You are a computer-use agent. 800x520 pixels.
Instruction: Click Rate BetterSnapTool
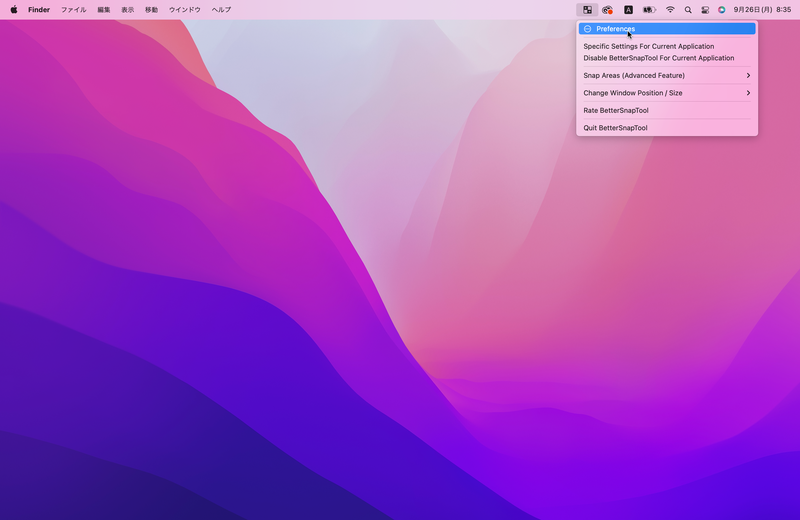(x=667, y=110)
